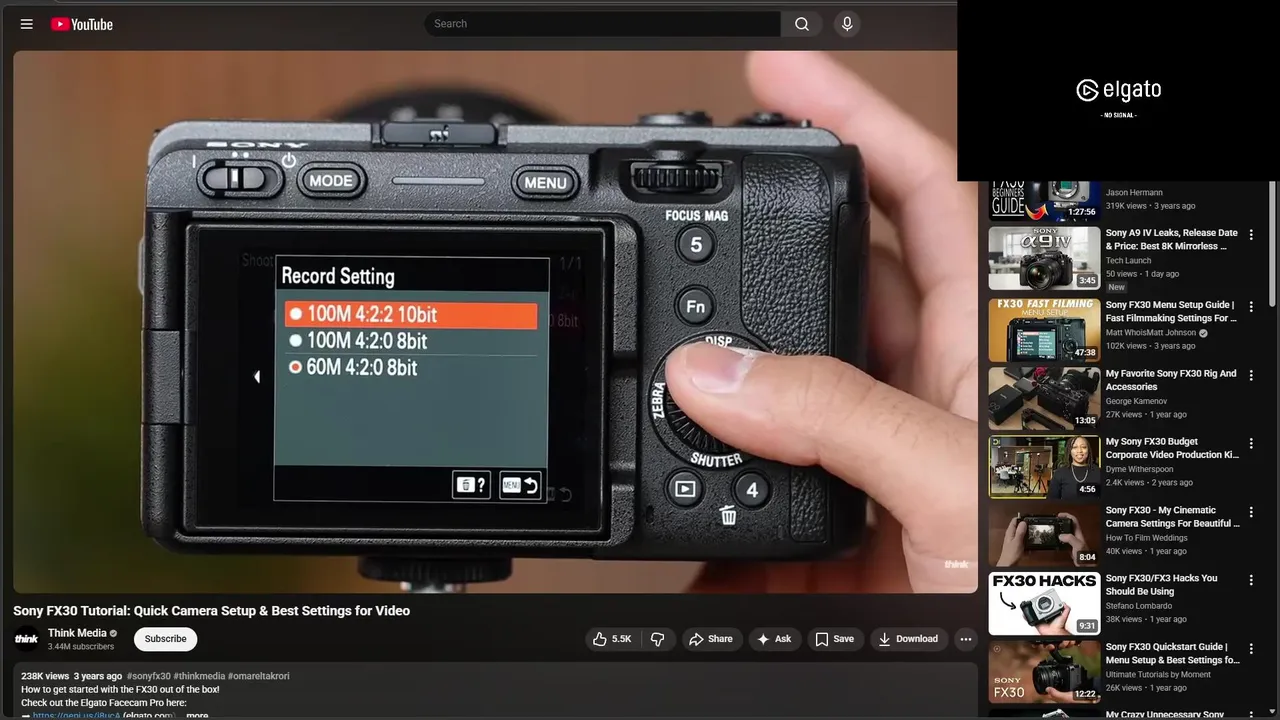Open options menu for Cinematic Camera Settings video
Image resolution: width=1280 pixels, height=720 pixels.
[x=1251, y=512]
